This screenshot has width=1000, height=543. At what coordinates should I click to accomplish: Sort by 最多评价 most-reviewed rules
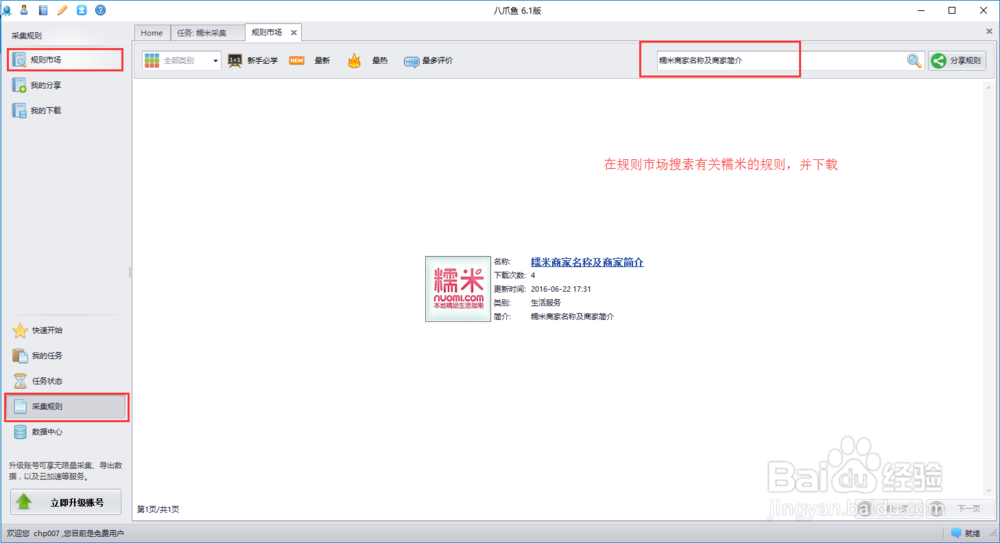pyautogui.click(x=429, y=61)
